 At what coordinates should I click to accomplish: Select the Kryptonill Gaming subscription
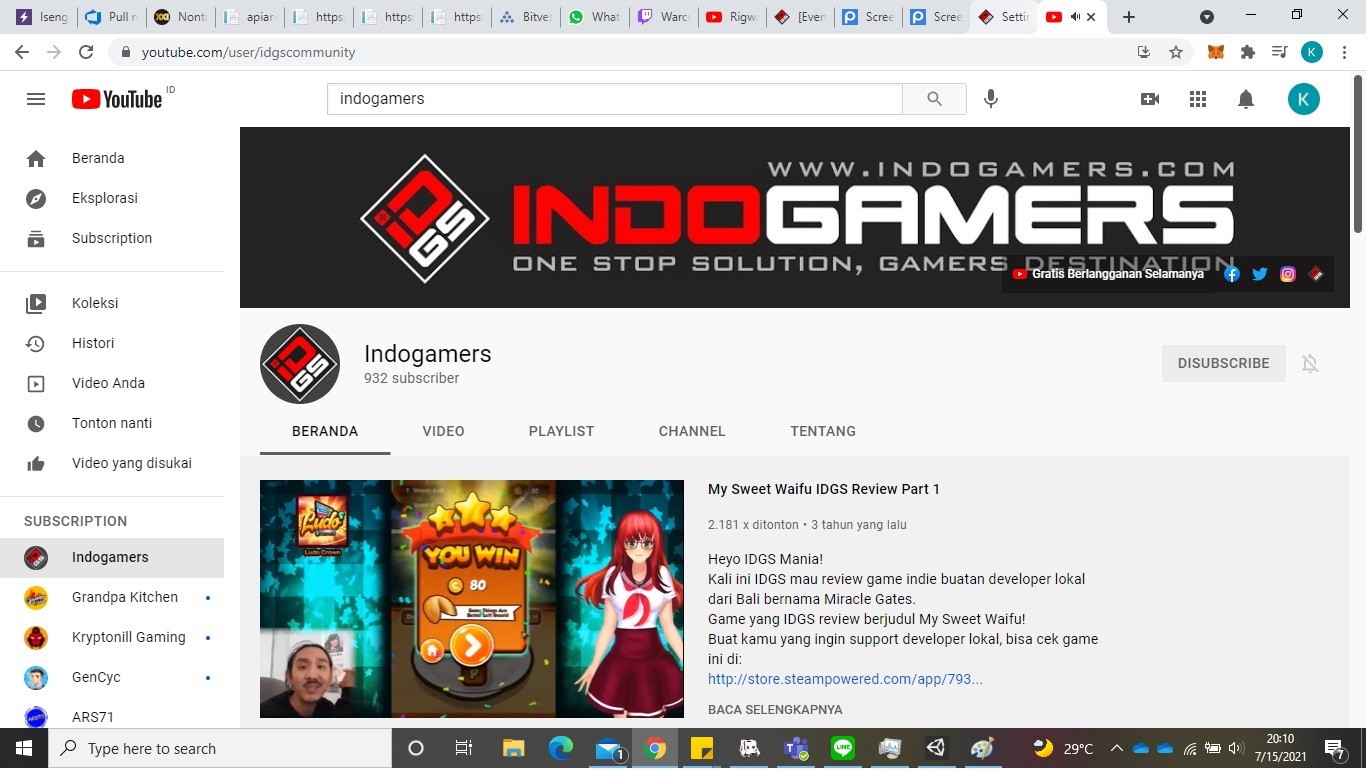pyautogui.click(x=112, y=637)
